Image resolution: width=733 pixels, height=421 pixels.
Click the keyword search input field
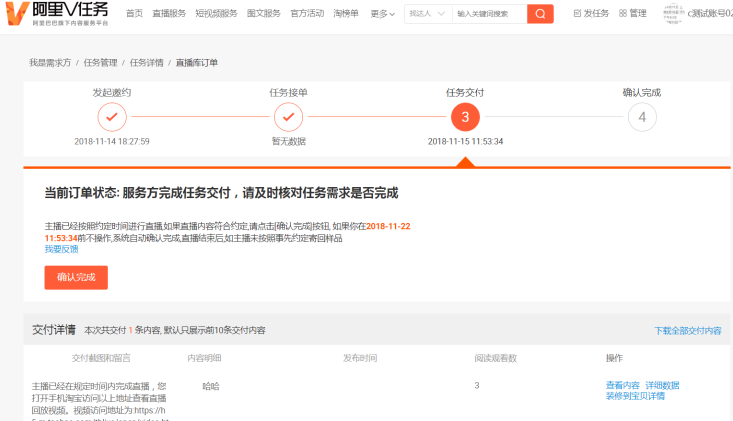489,14
